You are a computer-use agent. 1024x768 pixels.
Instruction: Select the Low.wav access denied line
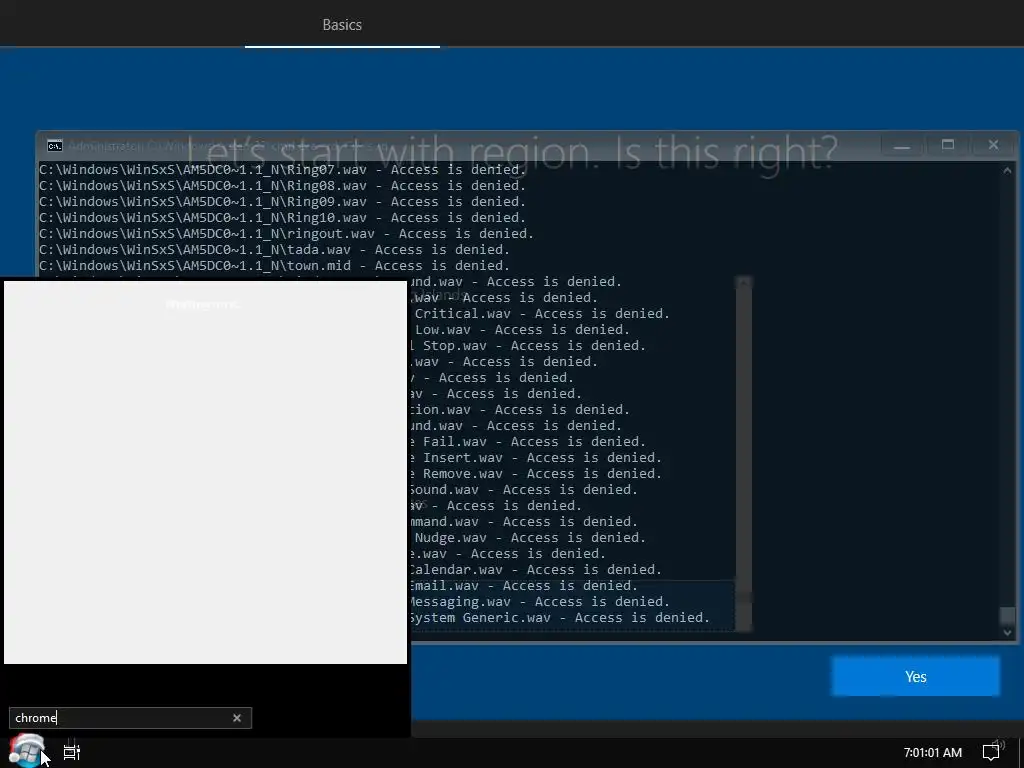tap(522, 330)
